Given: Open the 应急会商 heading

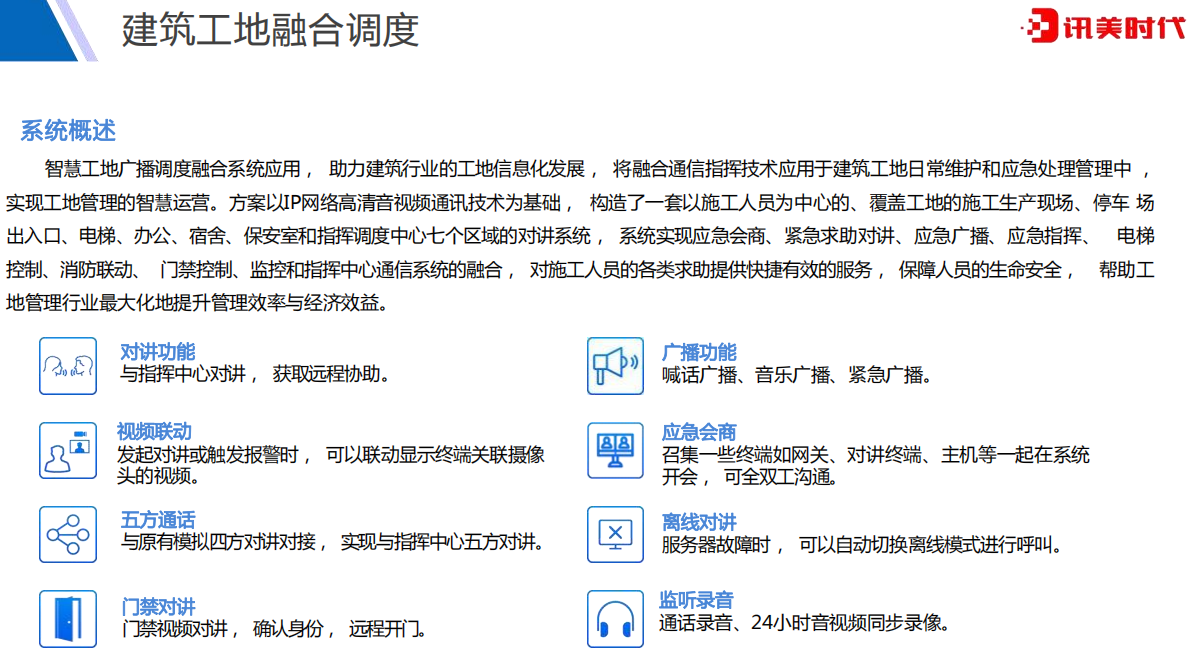Looking at the screenshot, I should pos(699,432).
